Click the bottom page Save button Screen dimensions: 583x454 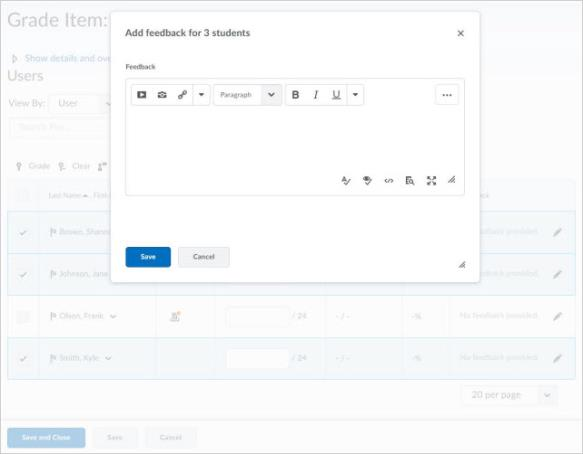(x=115, y=438)
